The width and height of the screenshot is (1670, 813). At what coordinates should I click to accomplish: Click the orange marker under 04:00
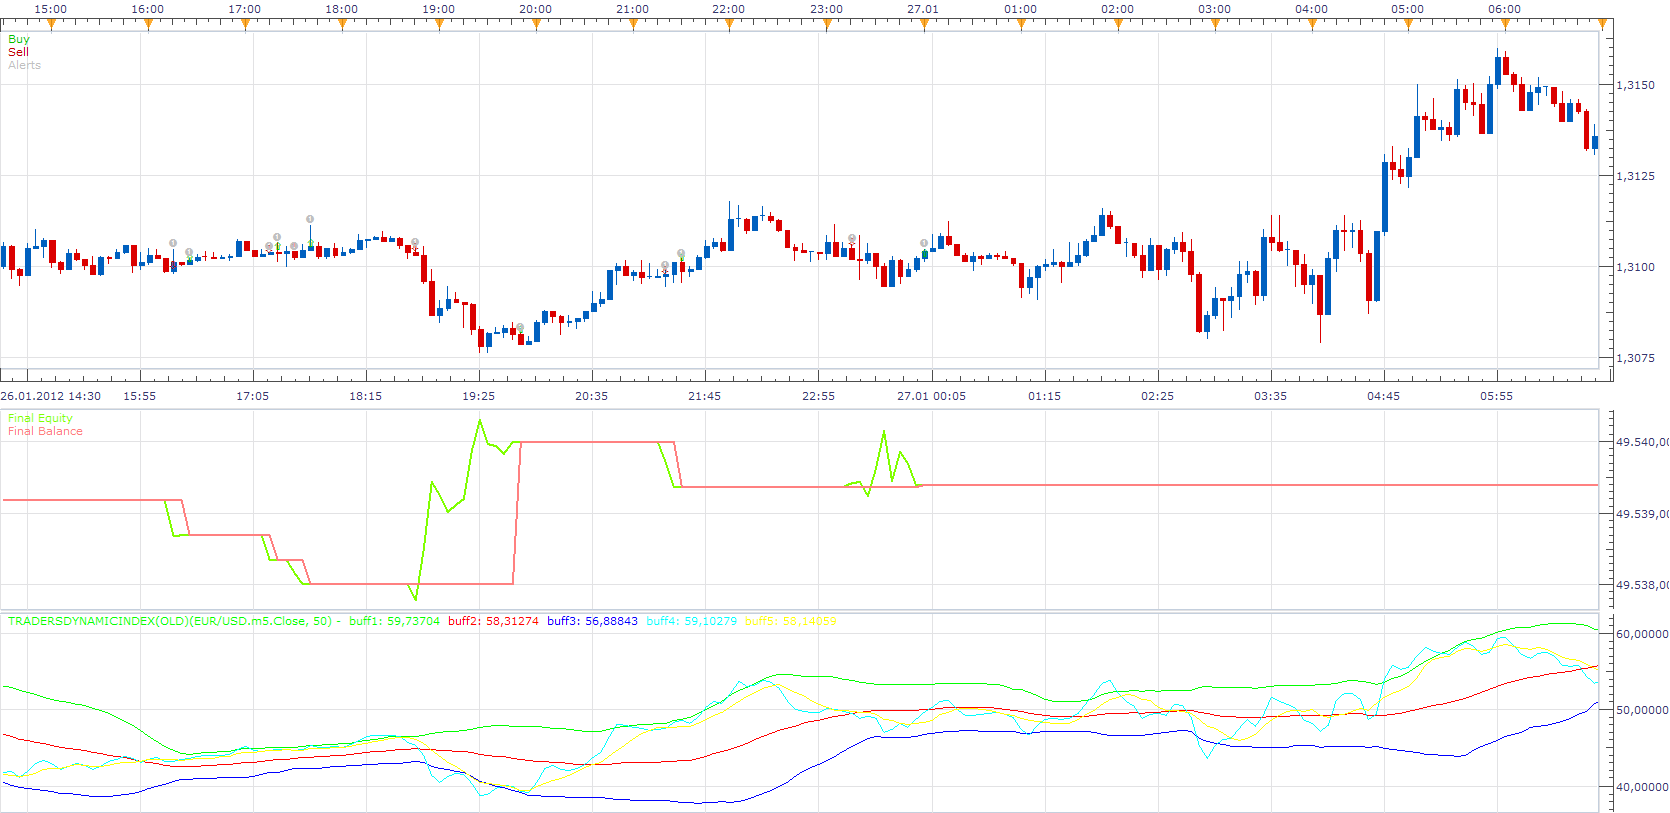(x=1312, y=25)
